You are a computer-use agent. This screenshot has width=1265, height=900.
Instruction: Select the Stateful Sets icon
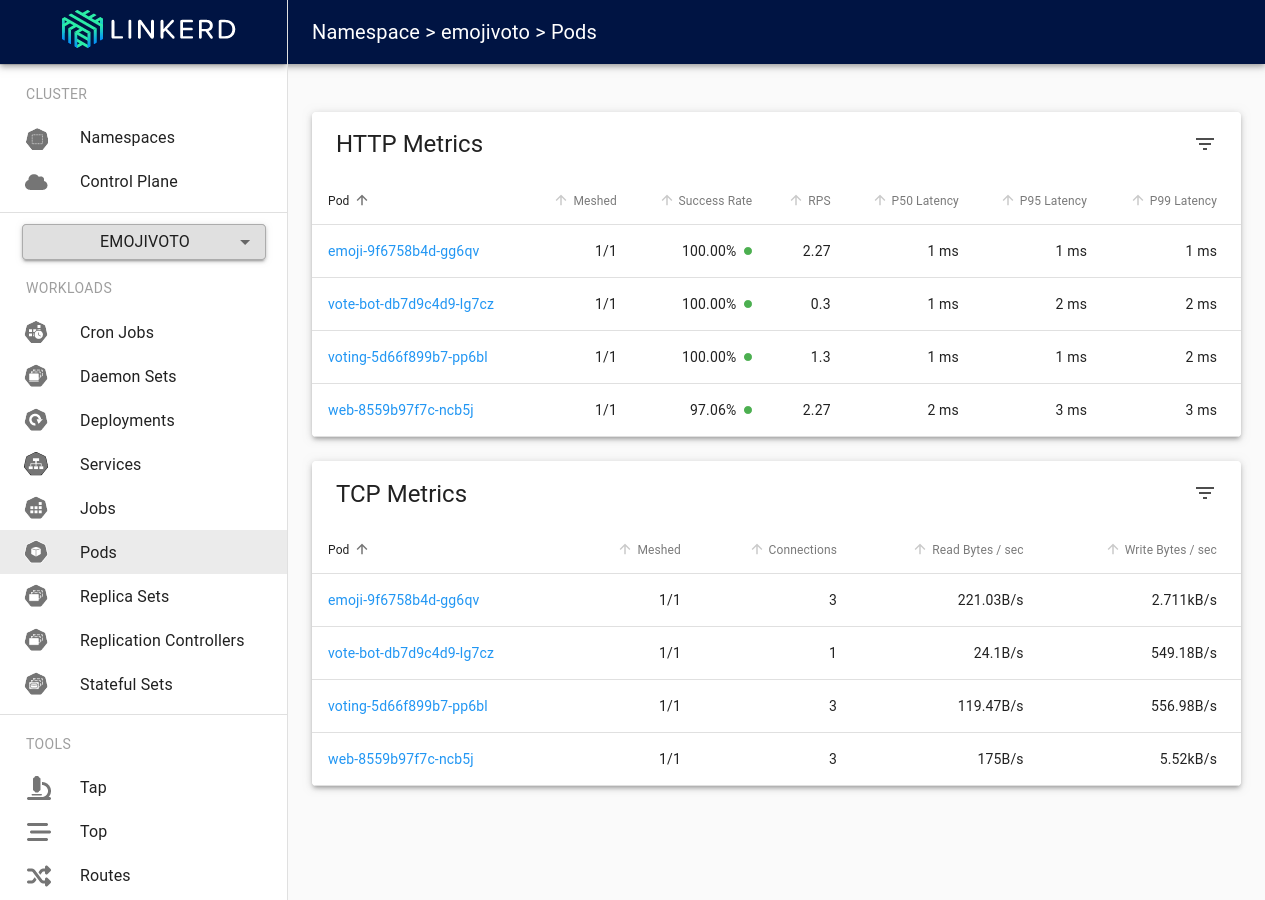pyautogui.click(x=37, y=684)
